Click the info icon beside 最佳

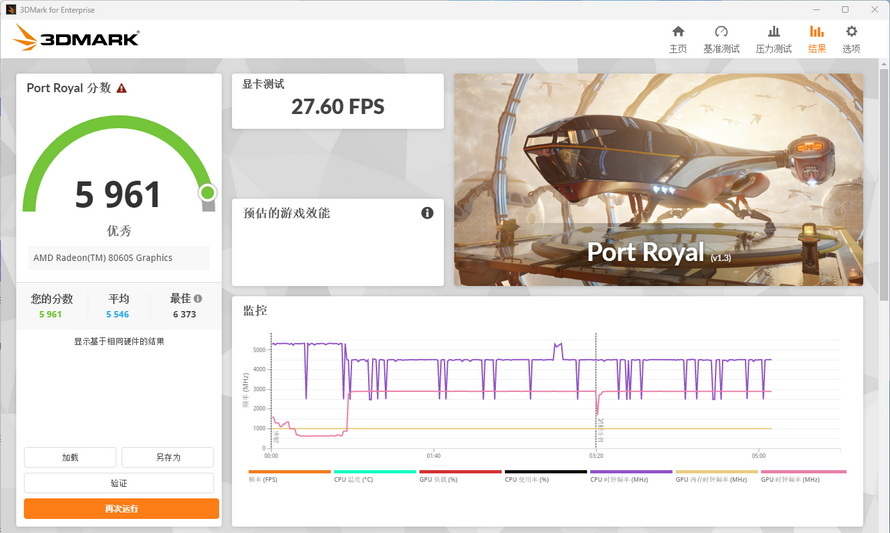pos(198,298)
